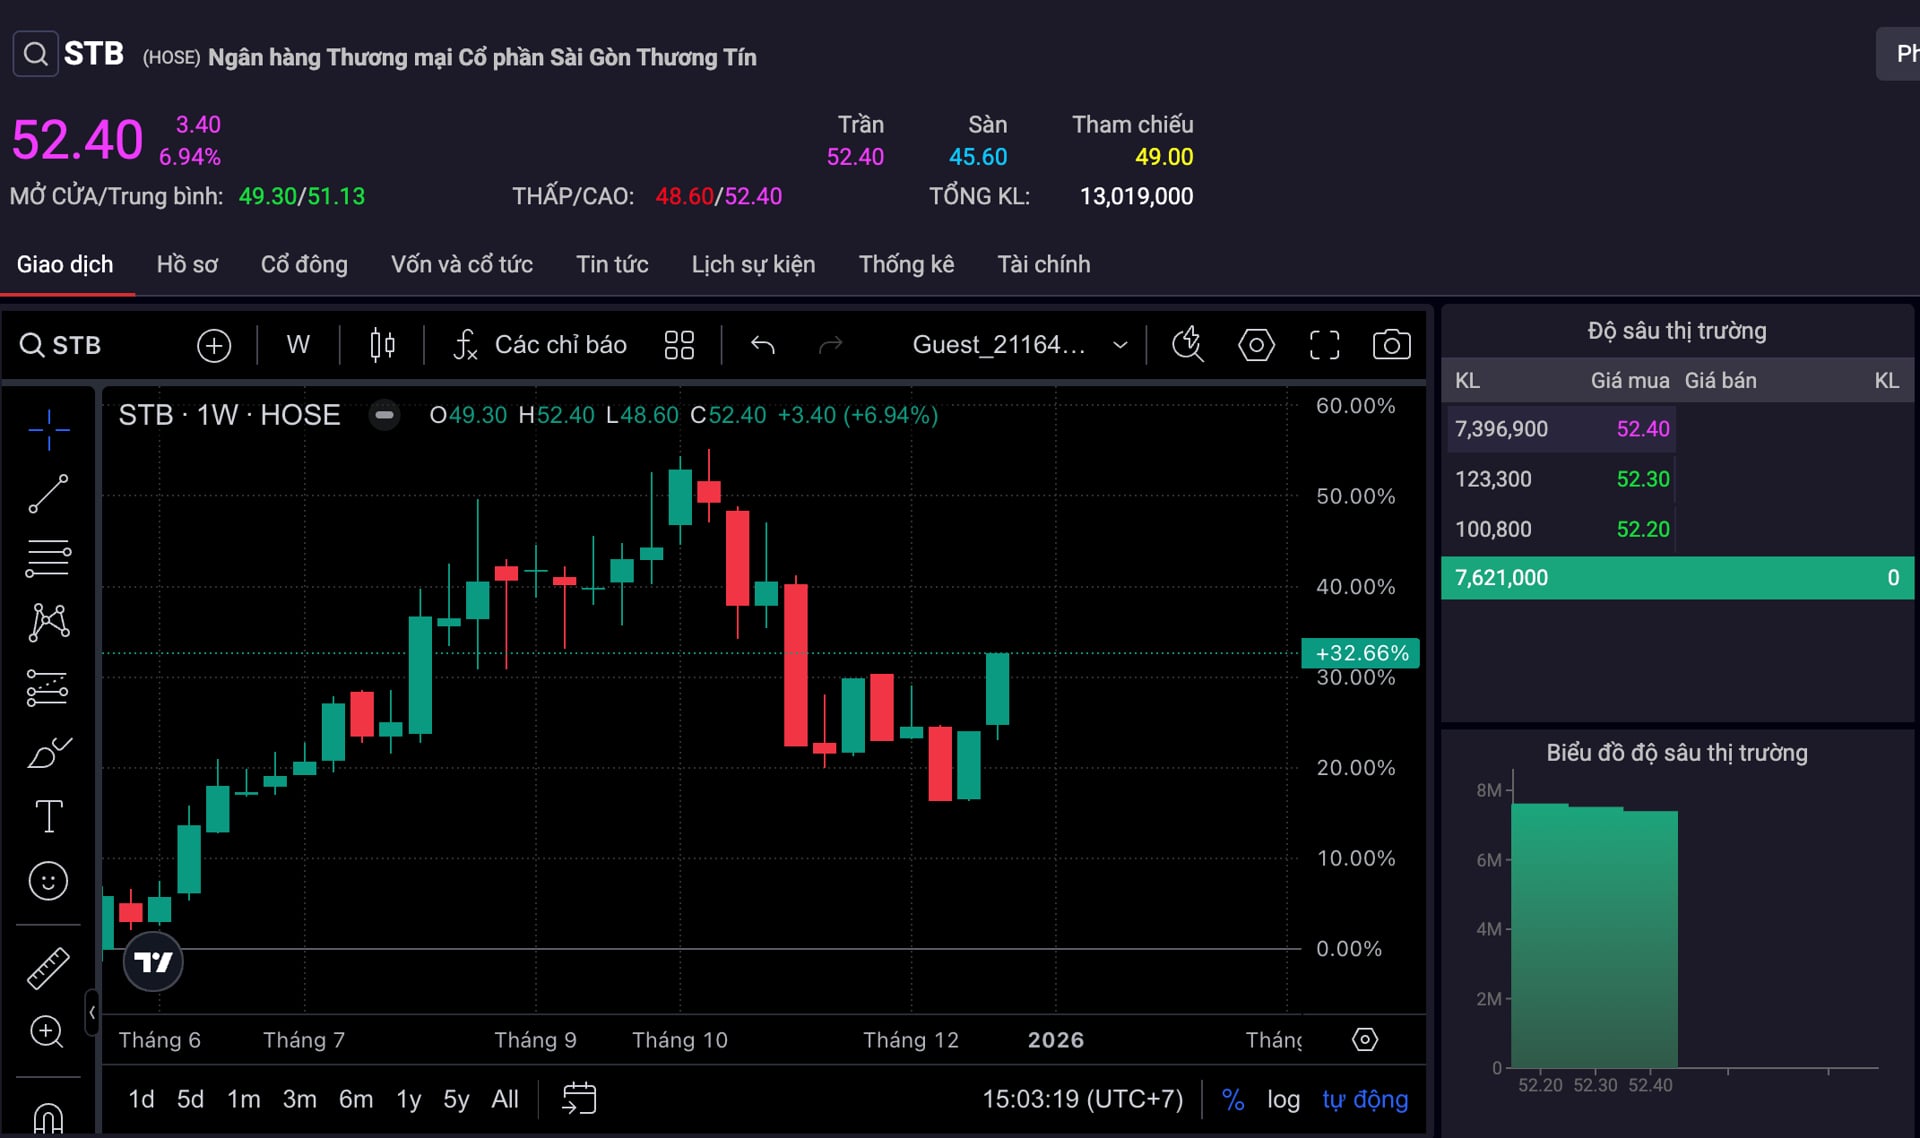This screenshot has width=1920, height=1138.
Task: Toggle auto scale (tự động)
Action: [1364, 1100]
